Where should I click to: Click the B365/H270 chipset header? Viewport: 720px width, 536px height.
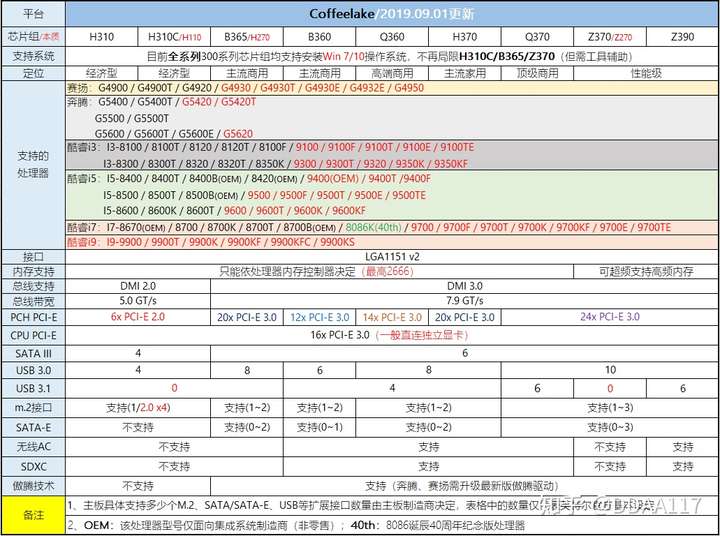click(247, 37)
